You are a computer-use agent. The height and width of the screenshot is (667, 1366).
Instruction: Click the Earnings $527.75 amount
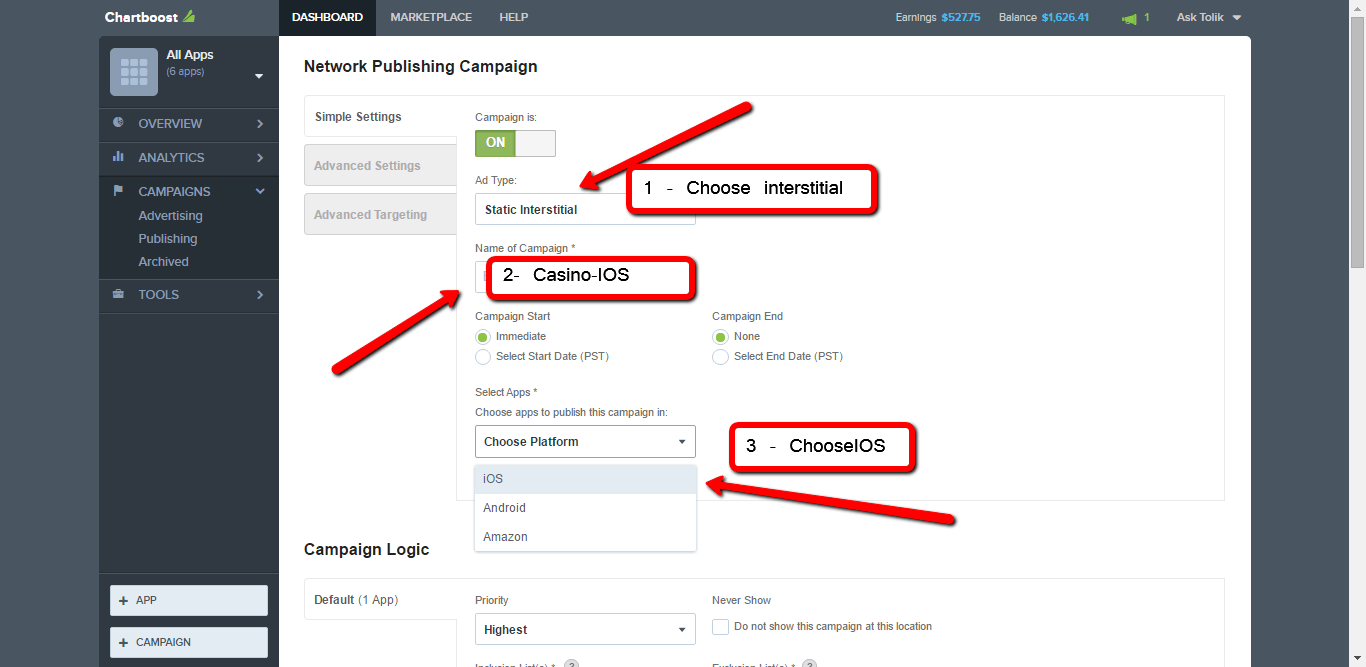(x=961, y=18)
